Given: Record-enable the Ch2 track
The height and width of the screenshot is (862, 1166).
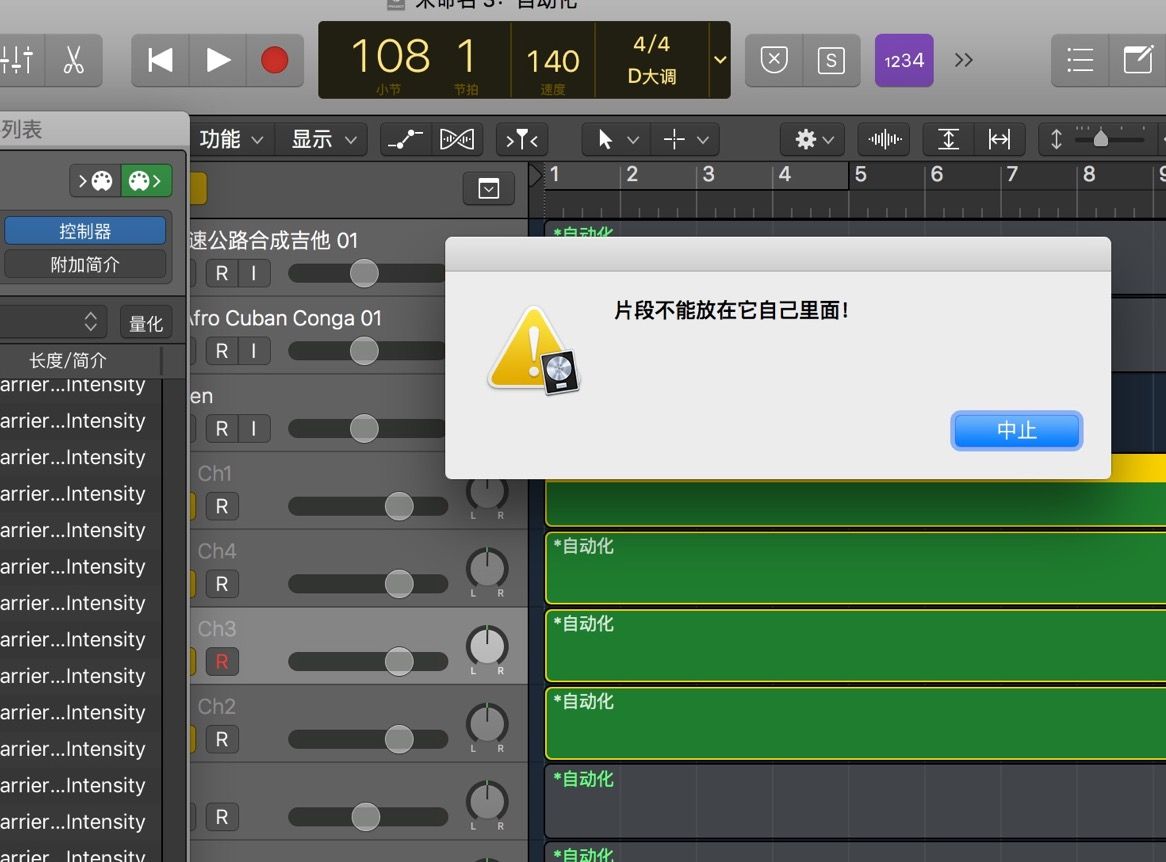Looking at the screenshot, I should [222, 739].
